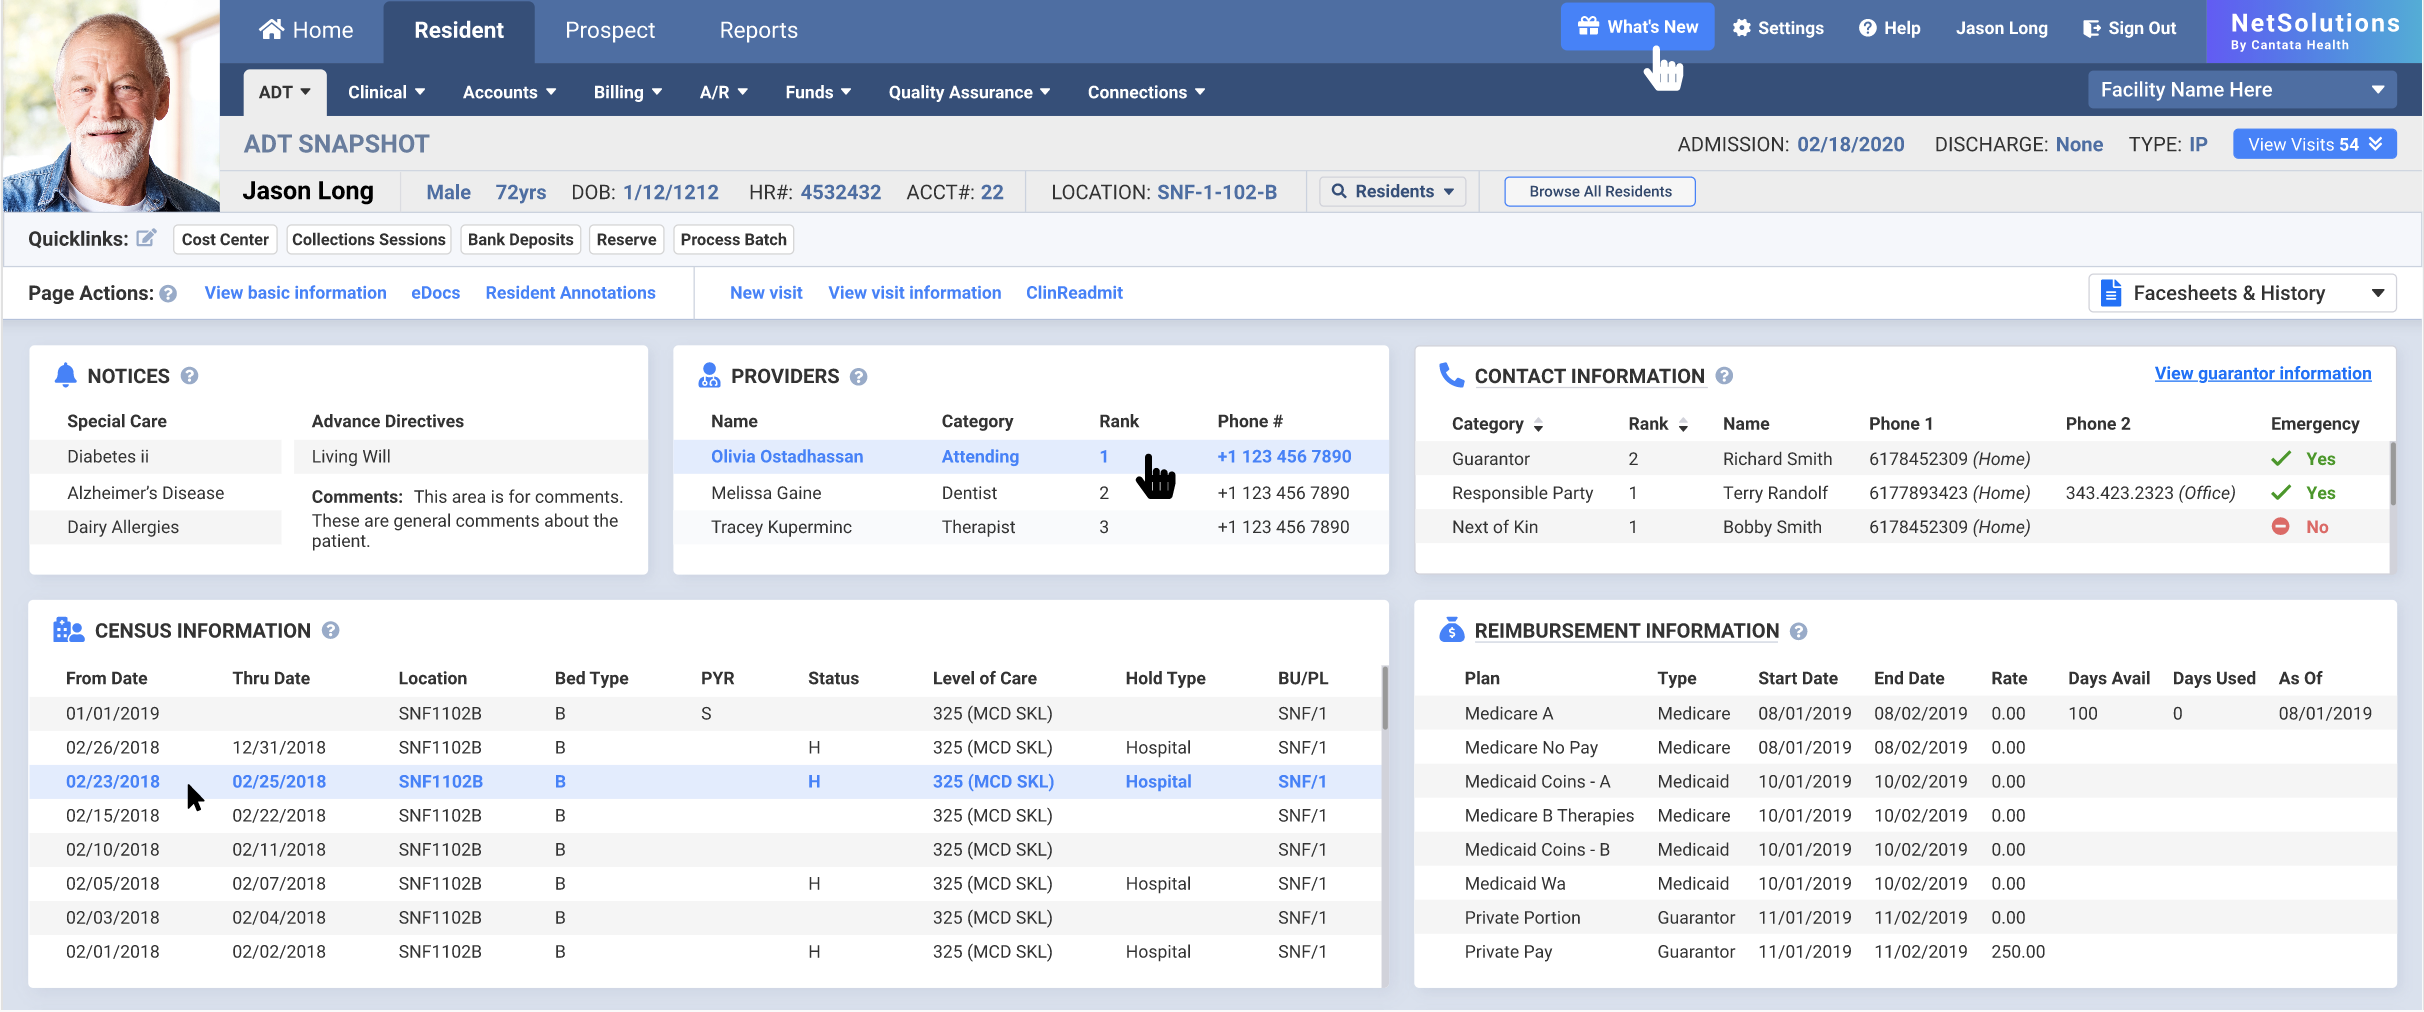This screenshot has width=2424, height=1012.
Task: Expand the Residents search dropdown
Action: tap(1450, 191)
